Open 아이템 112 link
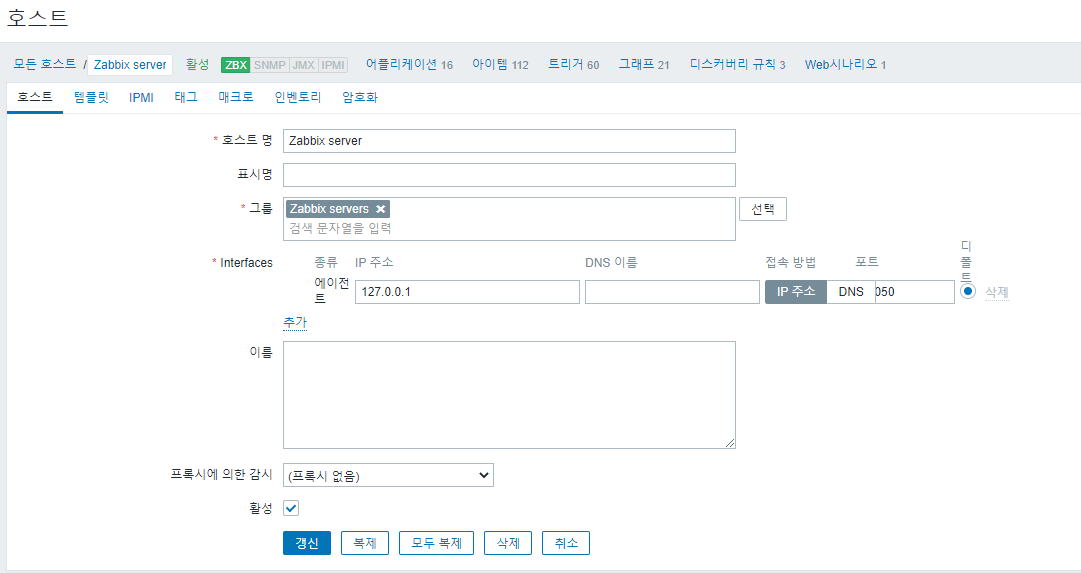The image size is (1081, 573). 500,64
